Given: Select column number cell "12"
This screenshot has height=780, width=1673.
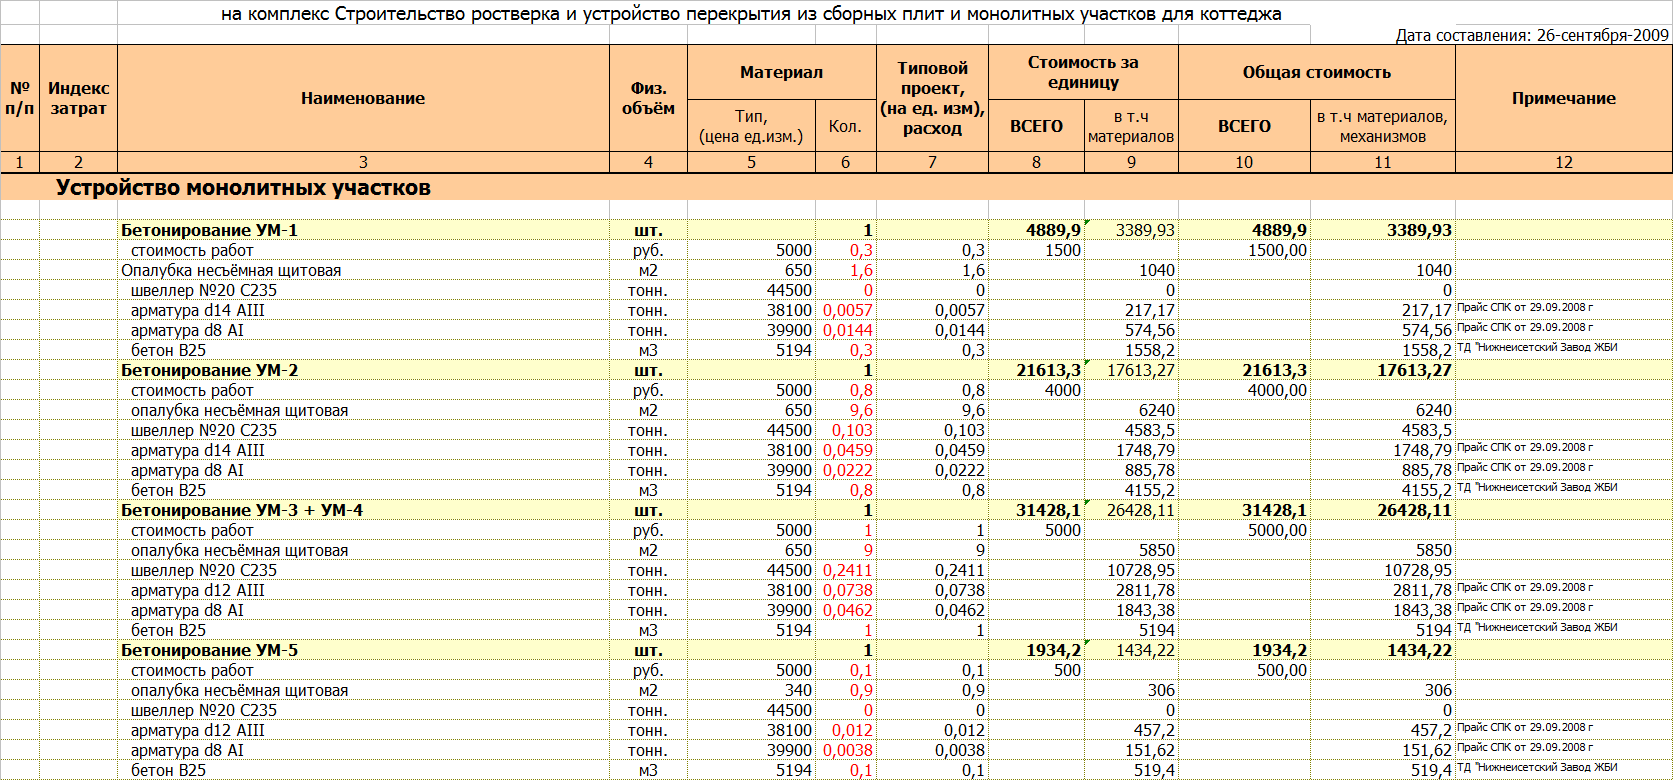Looking at the screenshot, I should pos(1564,162).
